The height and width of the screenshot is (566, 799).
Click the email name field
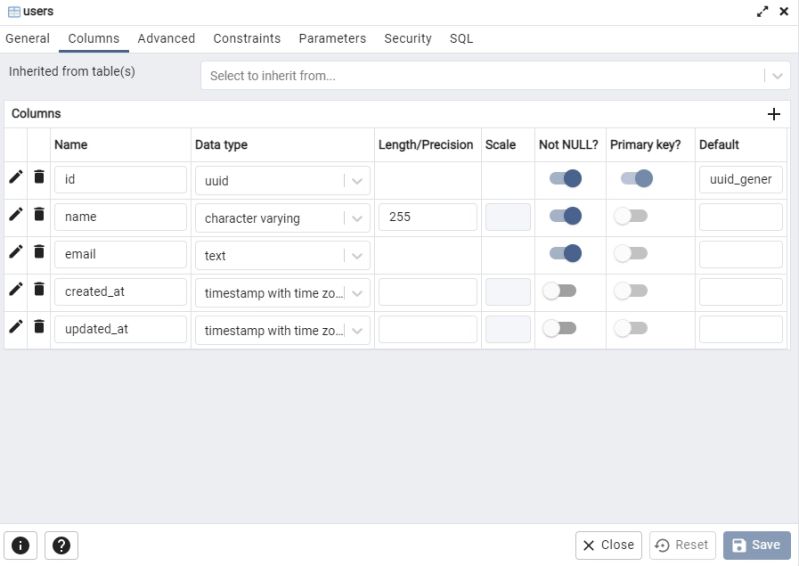[x=120, y=254]
